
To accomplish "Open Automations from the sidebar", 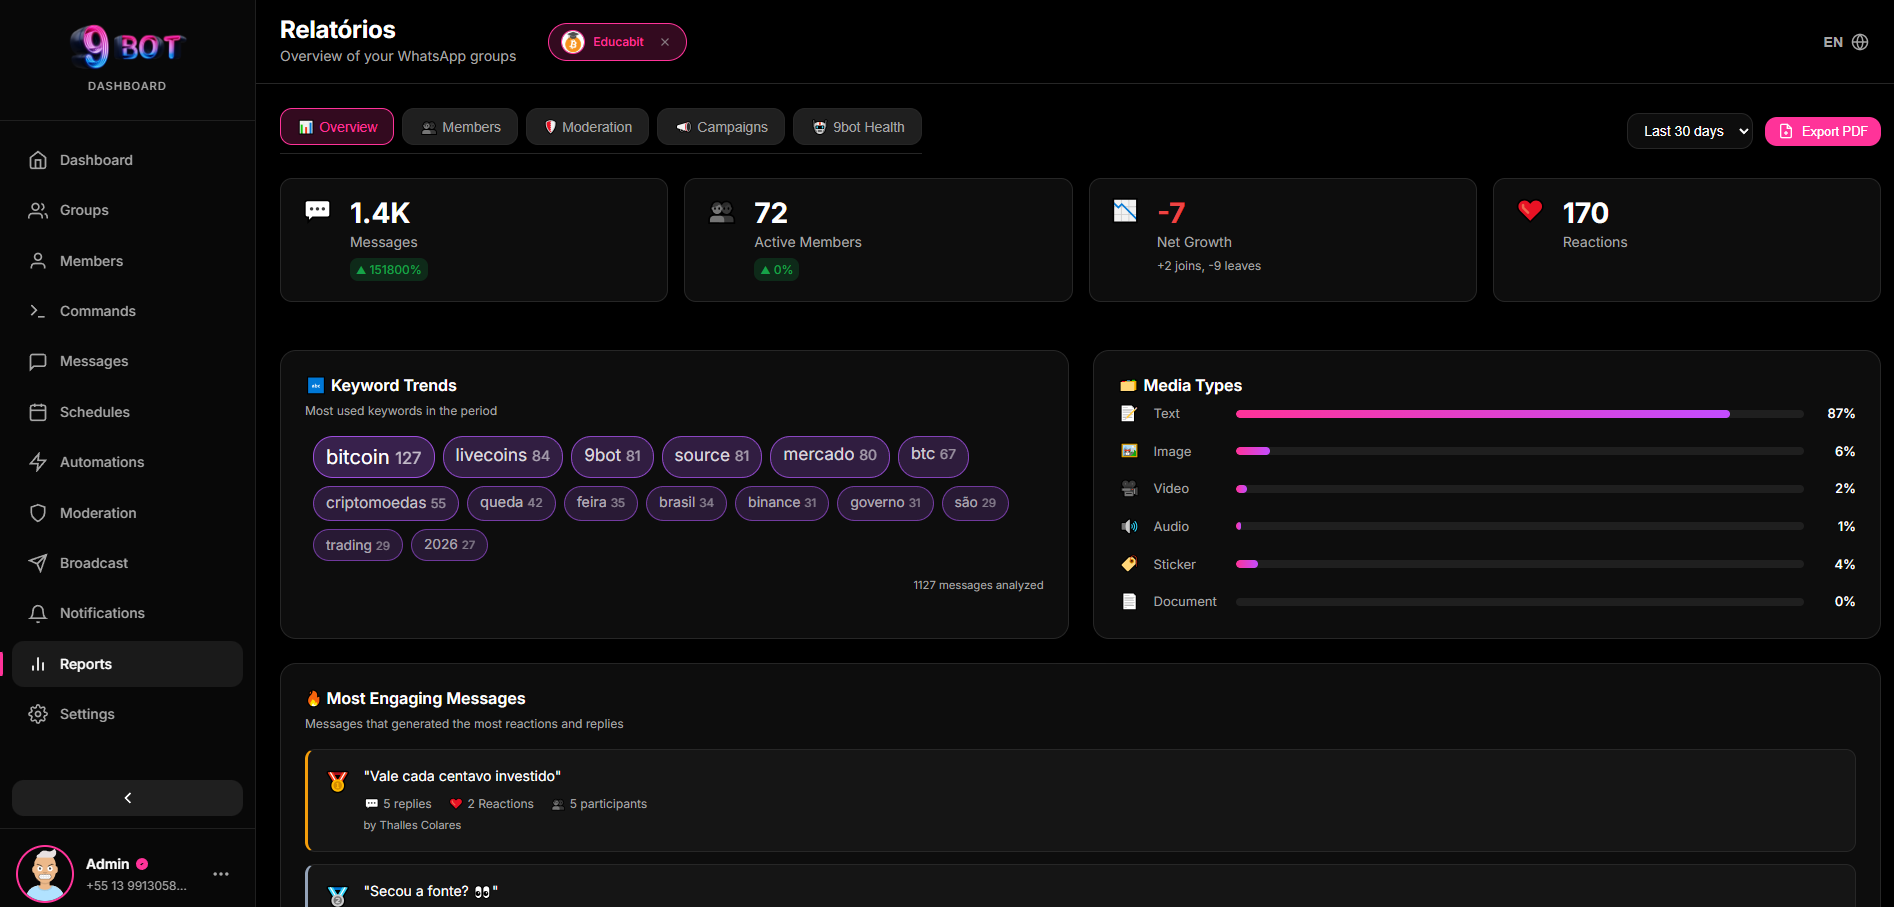I will [101, 461].
